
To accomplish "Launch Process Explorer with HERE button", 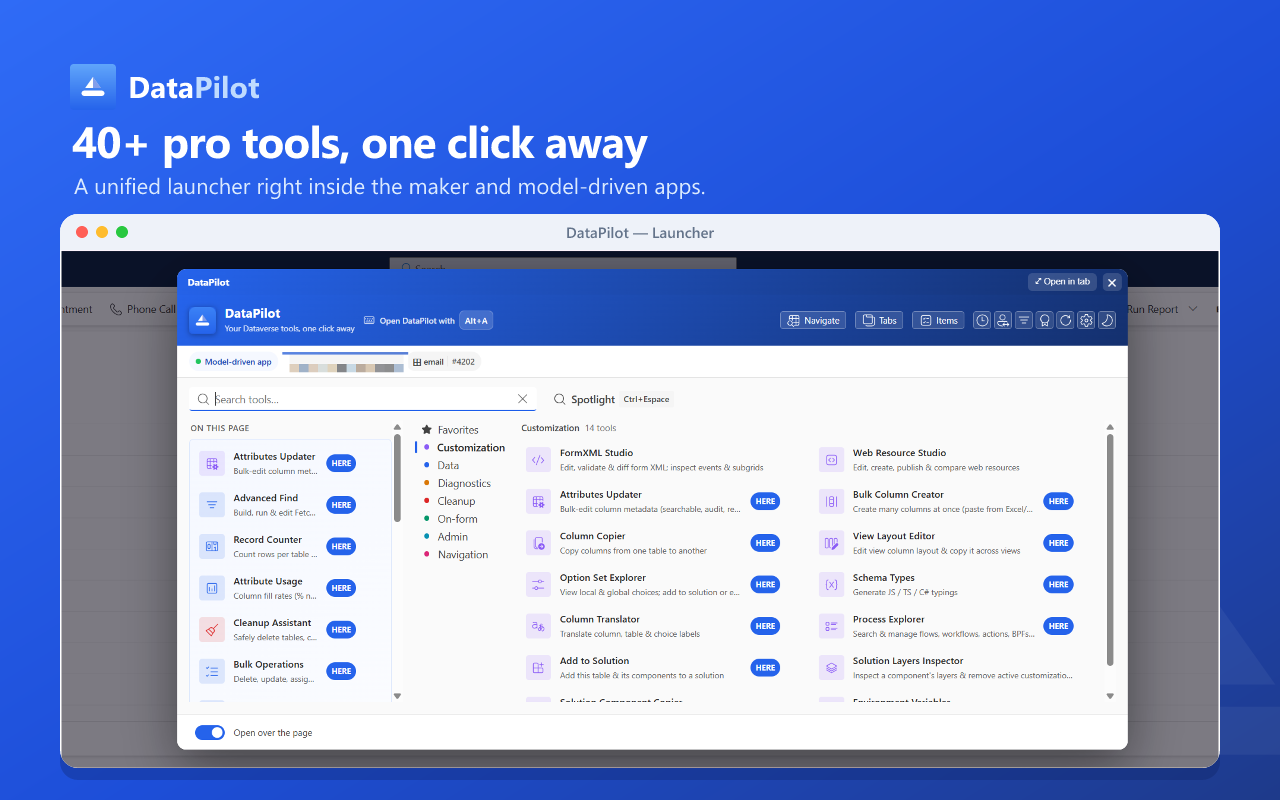I will (x=1058, y=626).
